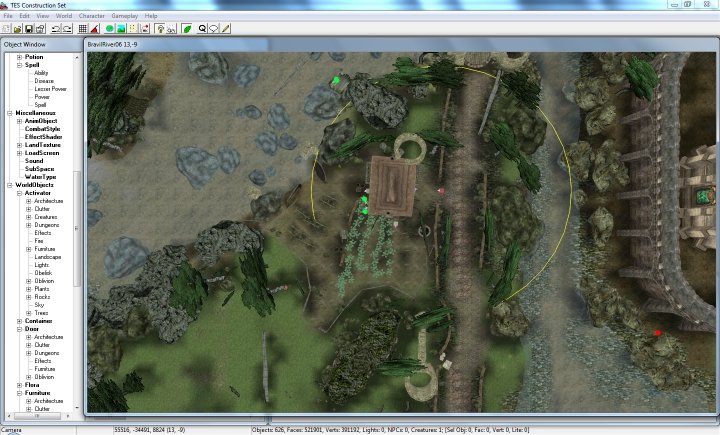
Task: Click the Save plugin floppy icon
Action: click(29, 28)
